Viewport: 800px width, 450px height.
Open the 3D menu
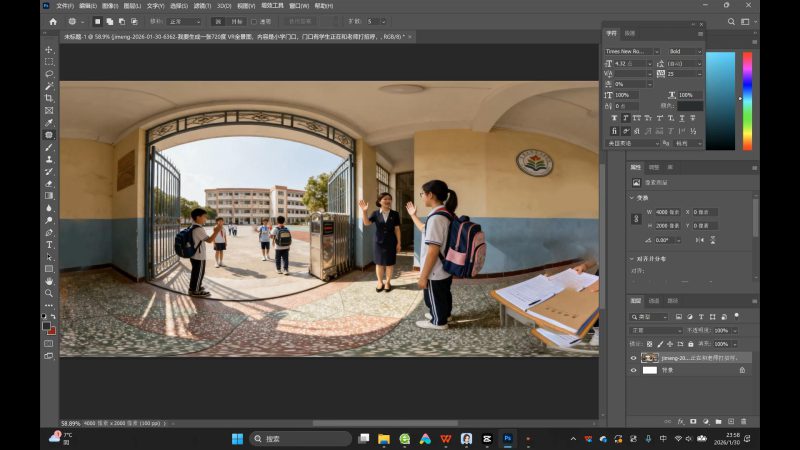coord(224,6)
